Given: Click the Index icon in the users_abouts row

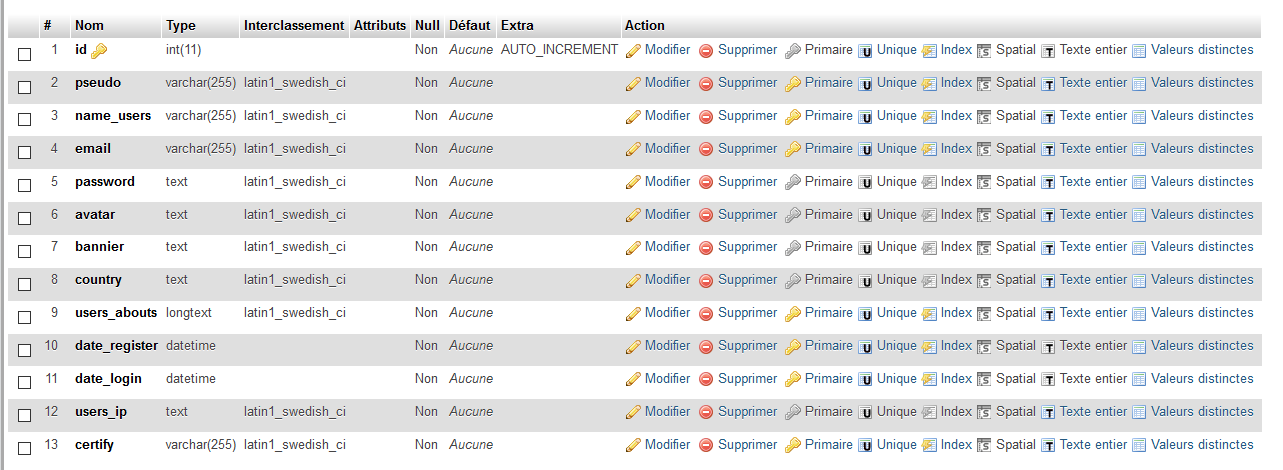Looking at the screenshot, I should (929, 314).
